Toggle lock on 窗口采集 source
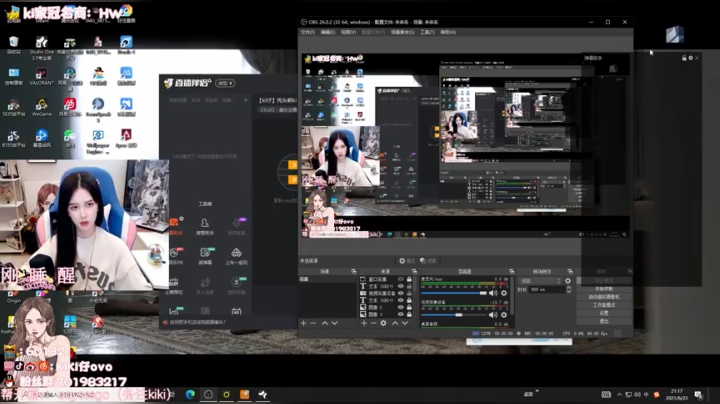720x404 pixels. 409,279
